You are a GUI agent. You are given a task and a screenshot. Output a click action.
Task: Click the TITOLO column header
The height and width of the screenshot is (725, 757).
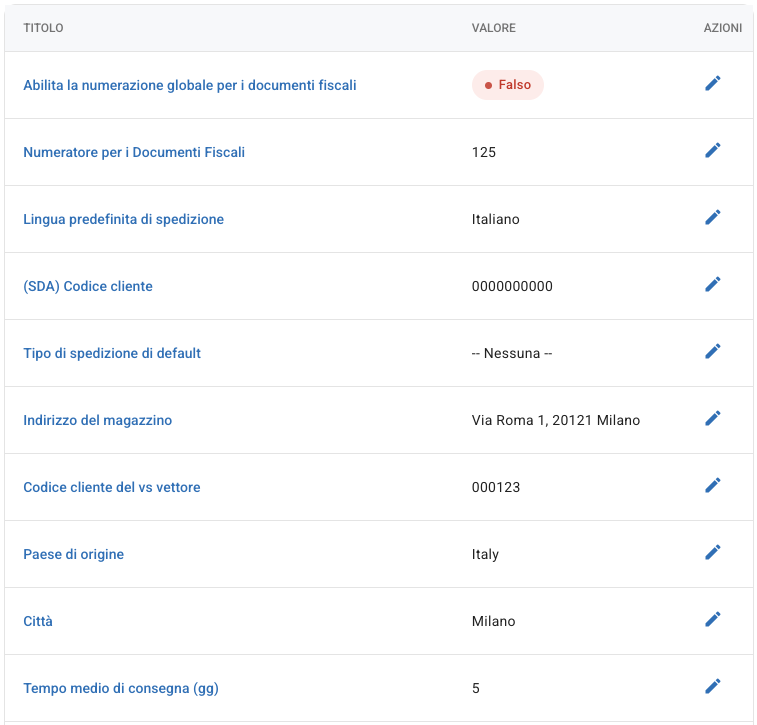[x=43, y=28]
